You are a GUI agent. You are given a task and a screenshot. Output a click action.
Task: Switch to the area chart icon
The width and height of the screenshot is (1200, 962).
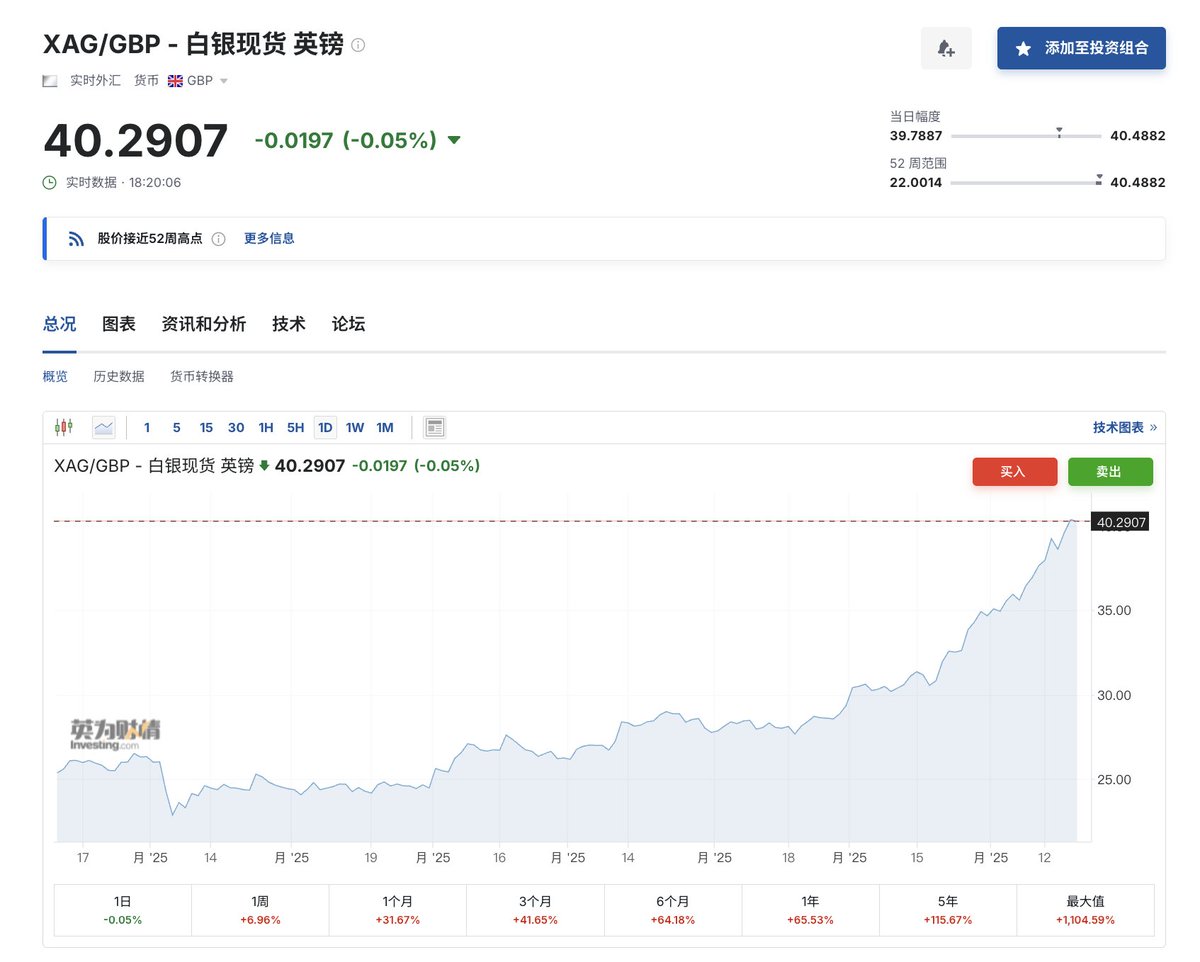coord(104,427)
